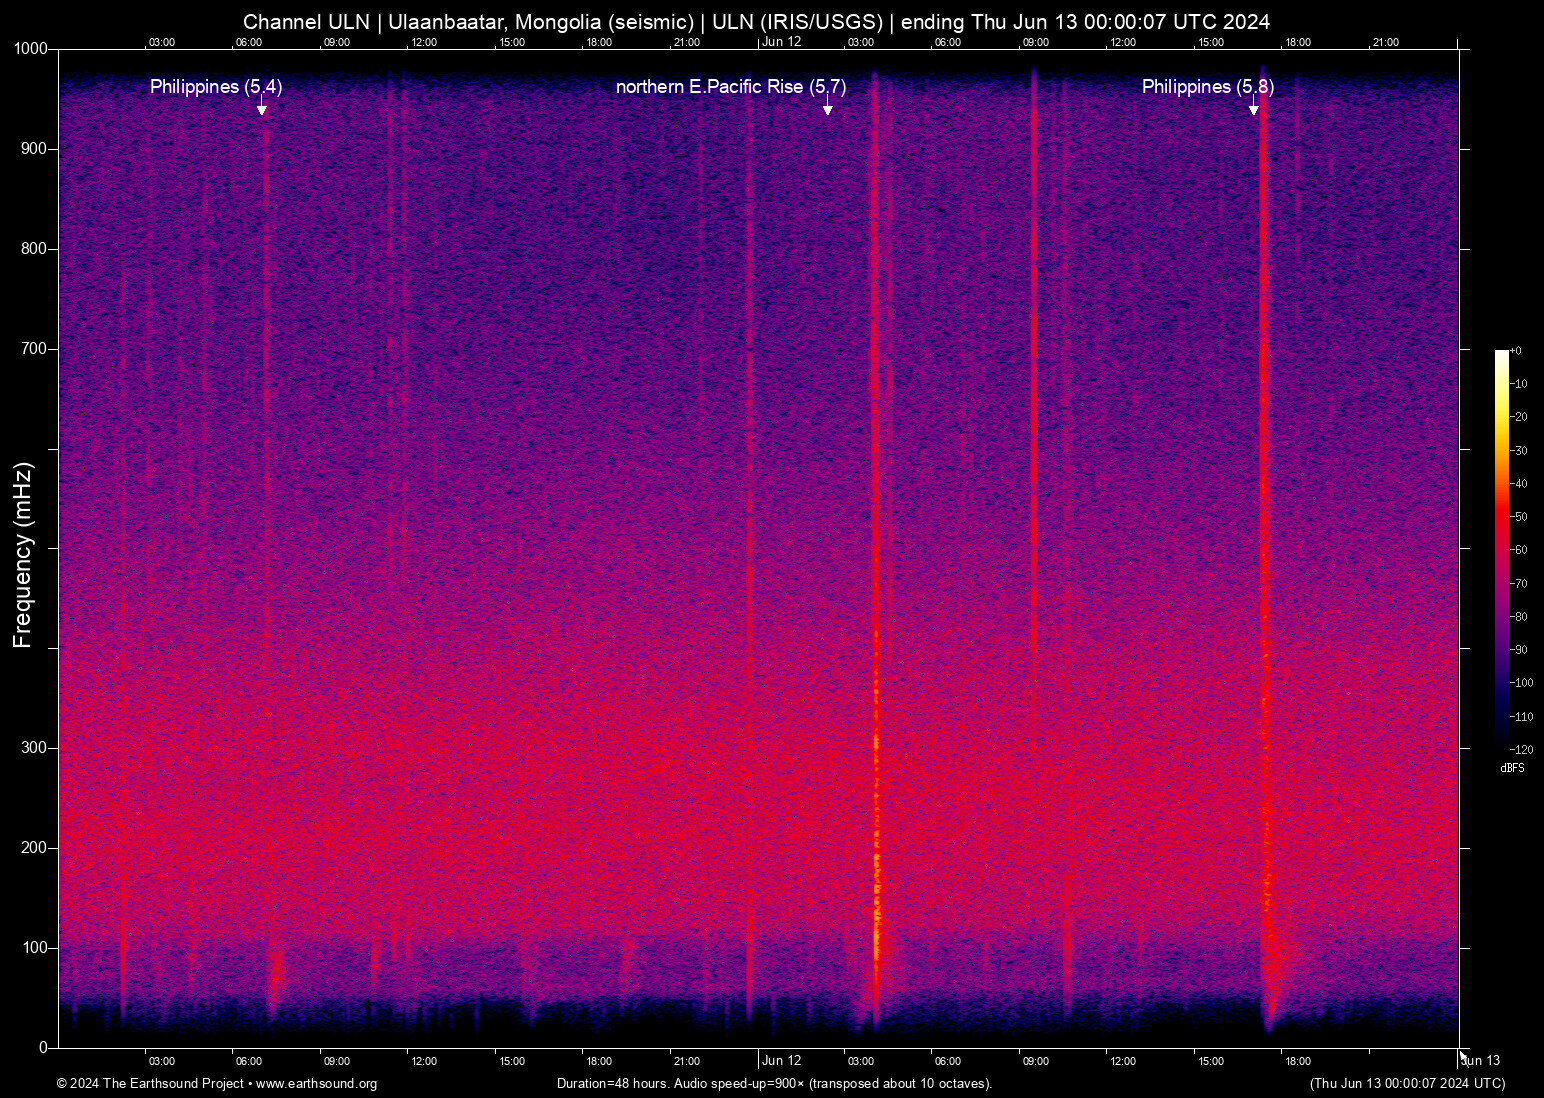Click the Jun 12 date marker on bottom axis
Viewport: 1544px width, 1098px height.
click(781, 1061)
